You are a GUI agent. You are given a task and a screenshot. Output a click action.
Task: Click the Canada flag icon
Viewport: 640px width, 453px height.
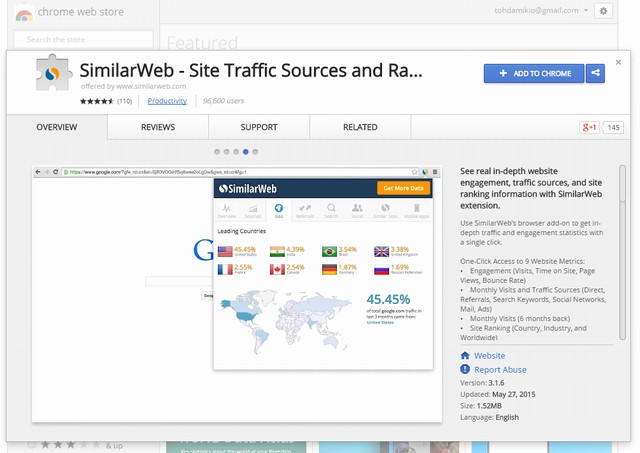click(x=277, y=269)
